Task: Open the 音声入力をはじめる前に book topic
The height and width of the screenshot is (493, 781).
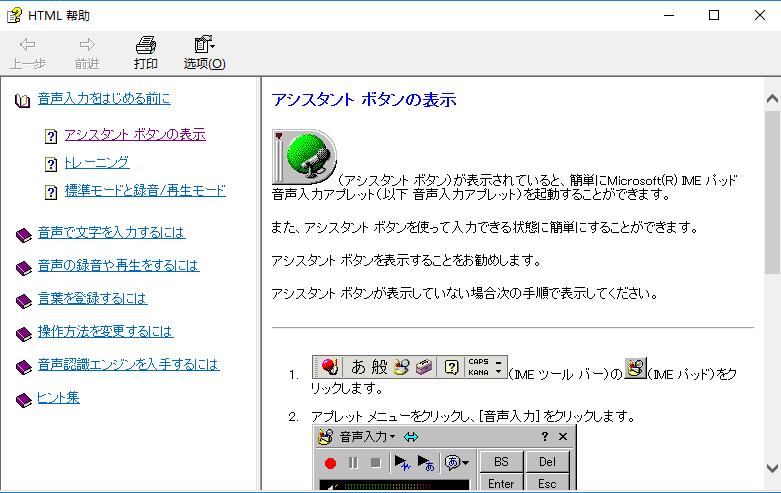Action: [x=104, y=98]
